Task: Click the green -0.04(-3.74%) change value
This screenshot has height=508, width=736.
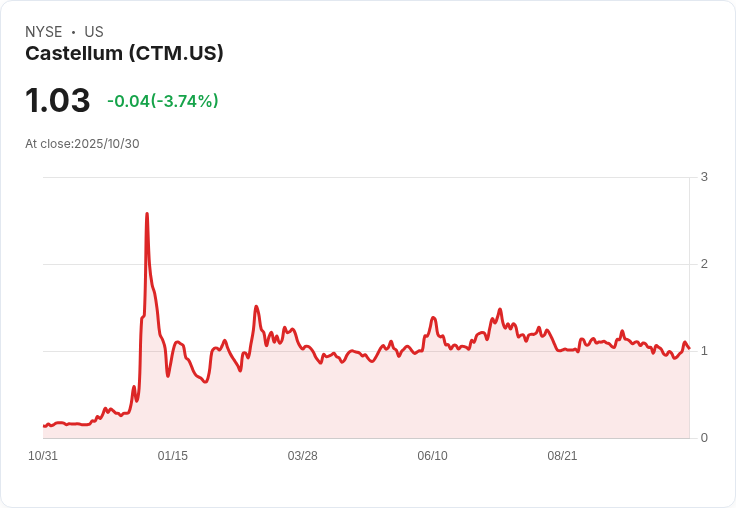Action: coord(163,101)
